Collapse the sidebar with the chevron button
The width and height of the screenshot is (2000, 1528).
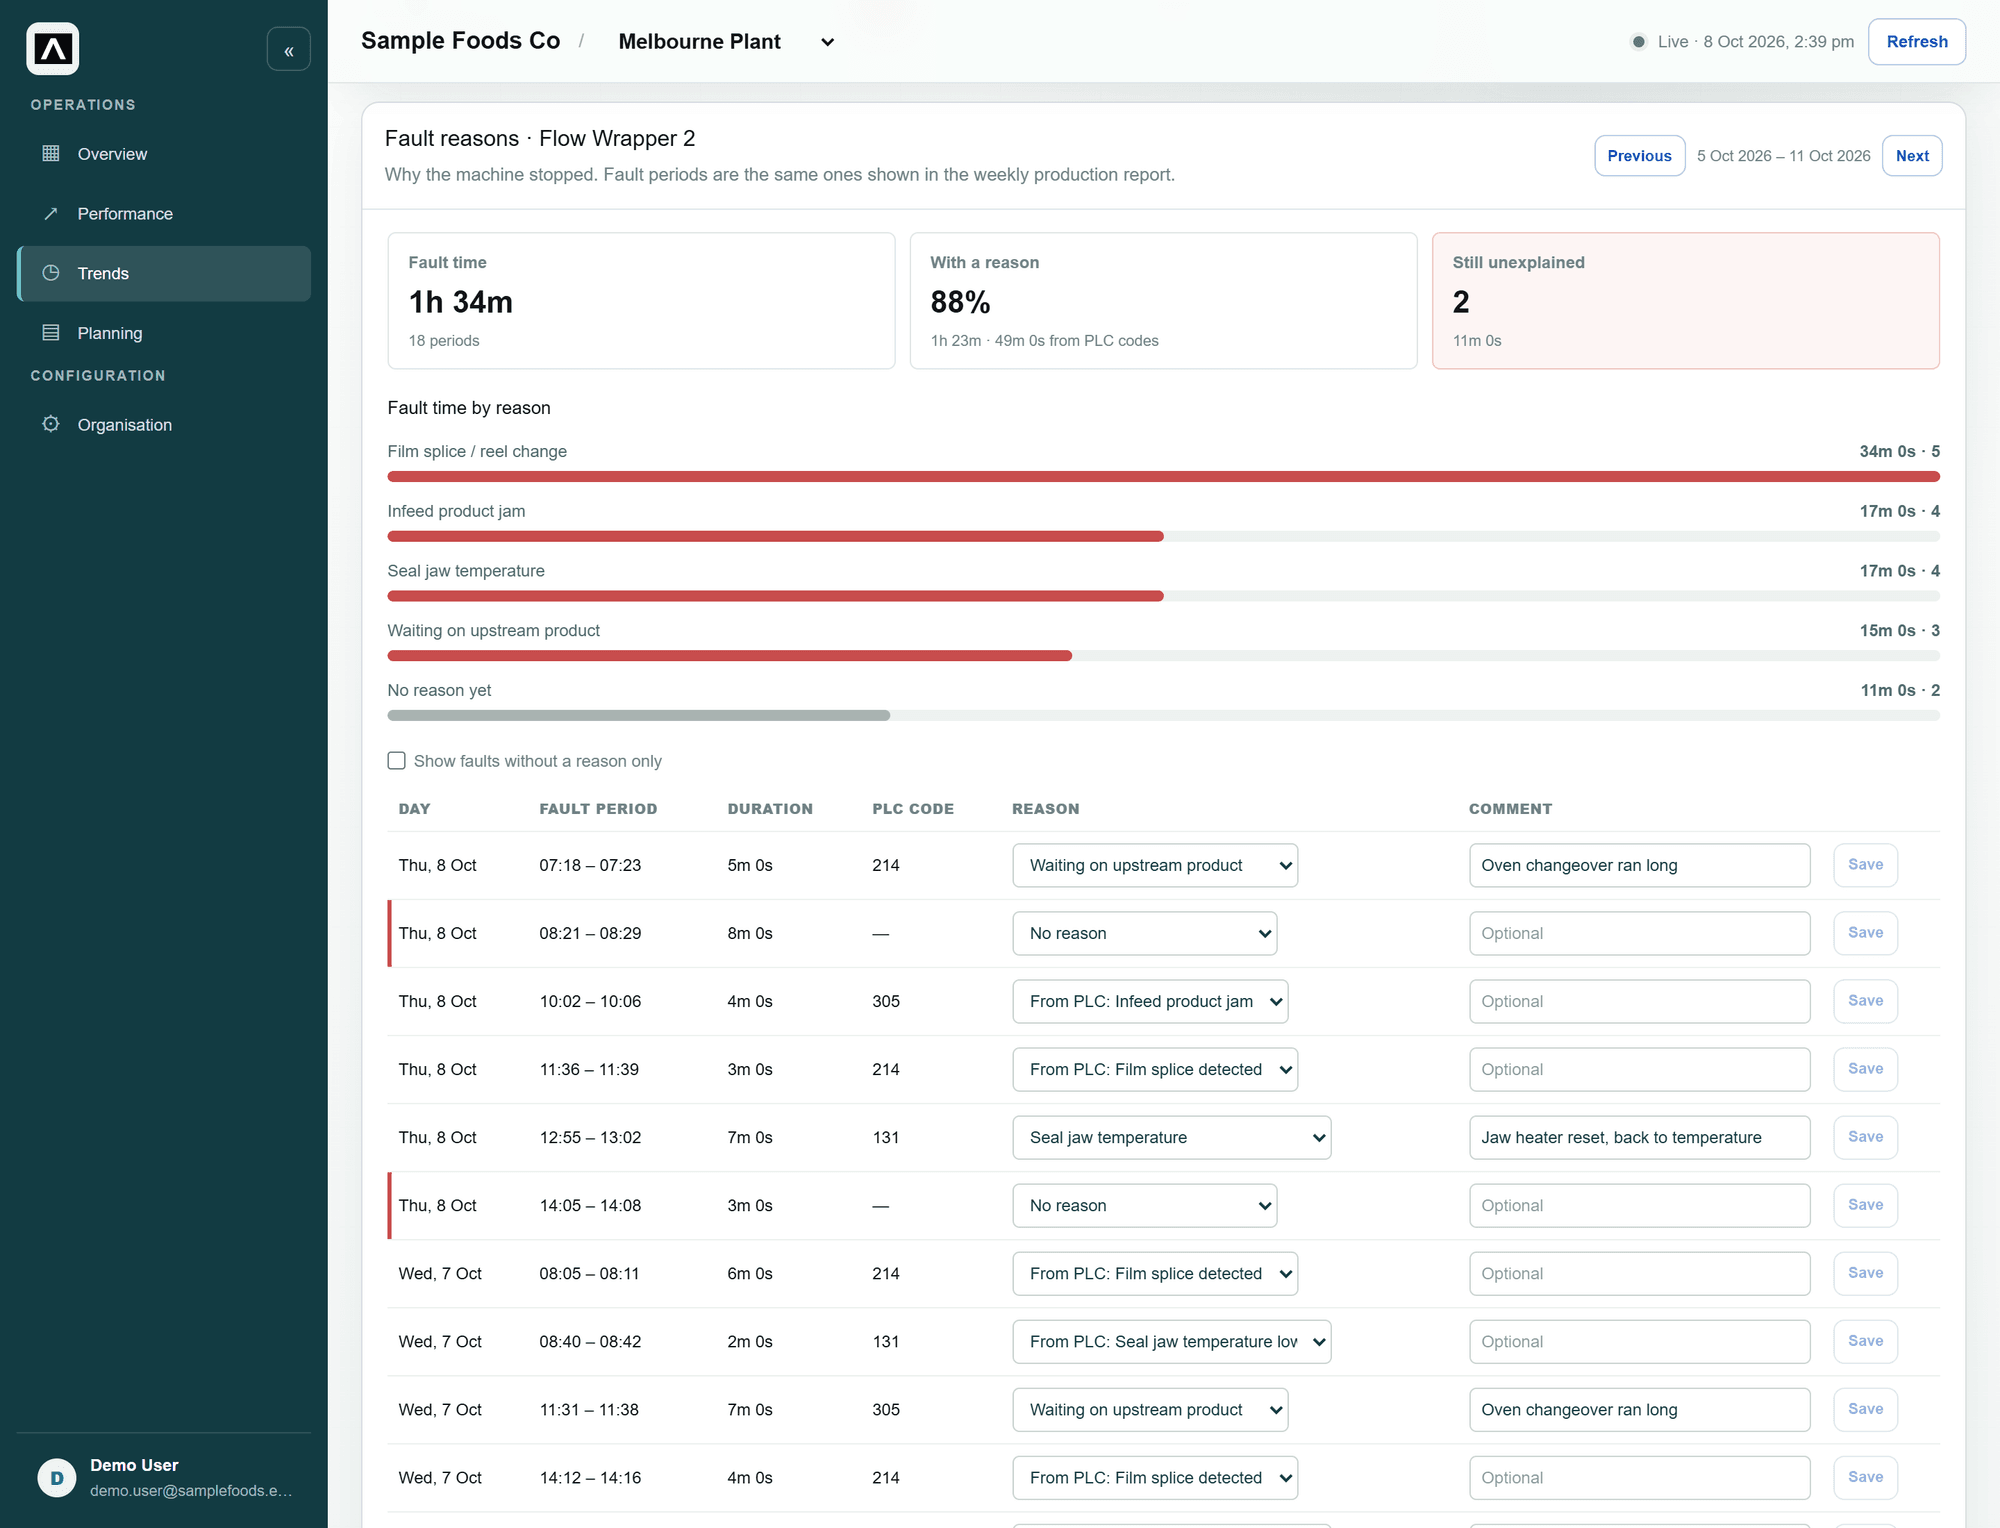point(289,50)
